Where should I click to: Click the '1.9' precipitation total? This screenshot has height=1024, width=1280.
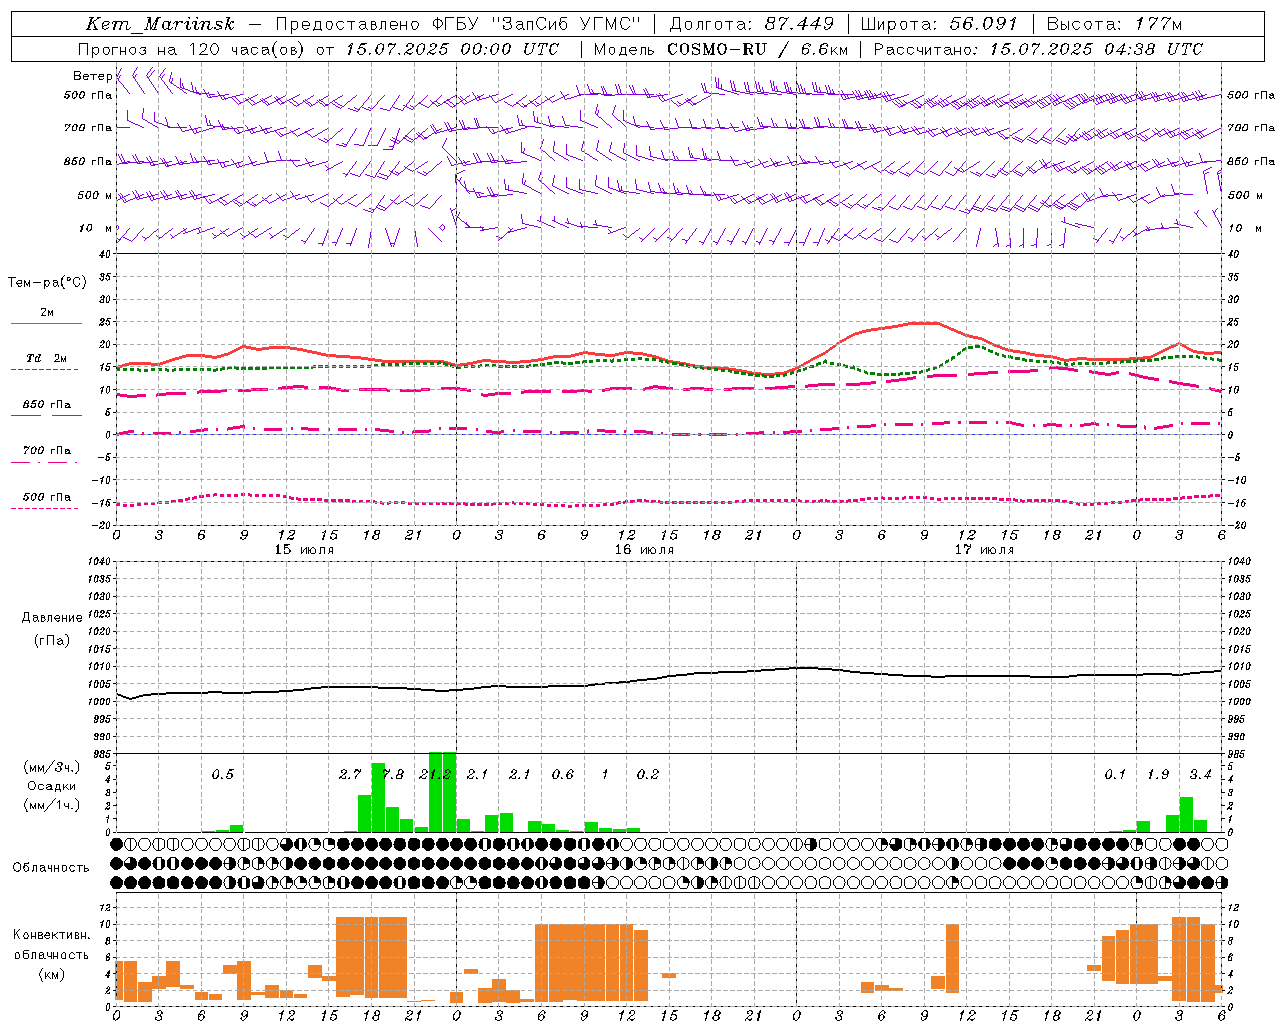pos(1158,775)
